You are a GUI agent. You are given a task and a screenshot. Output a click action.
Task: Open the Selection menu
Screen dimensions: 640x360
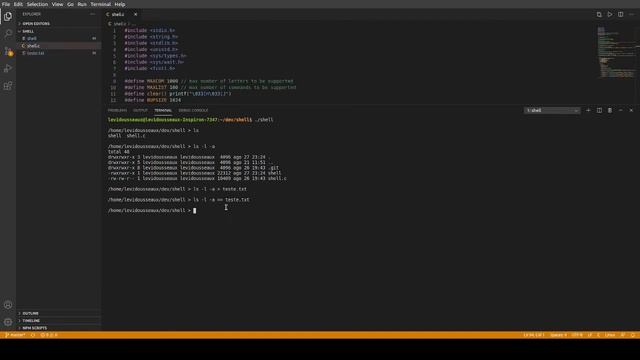click(x=37, y=4)
